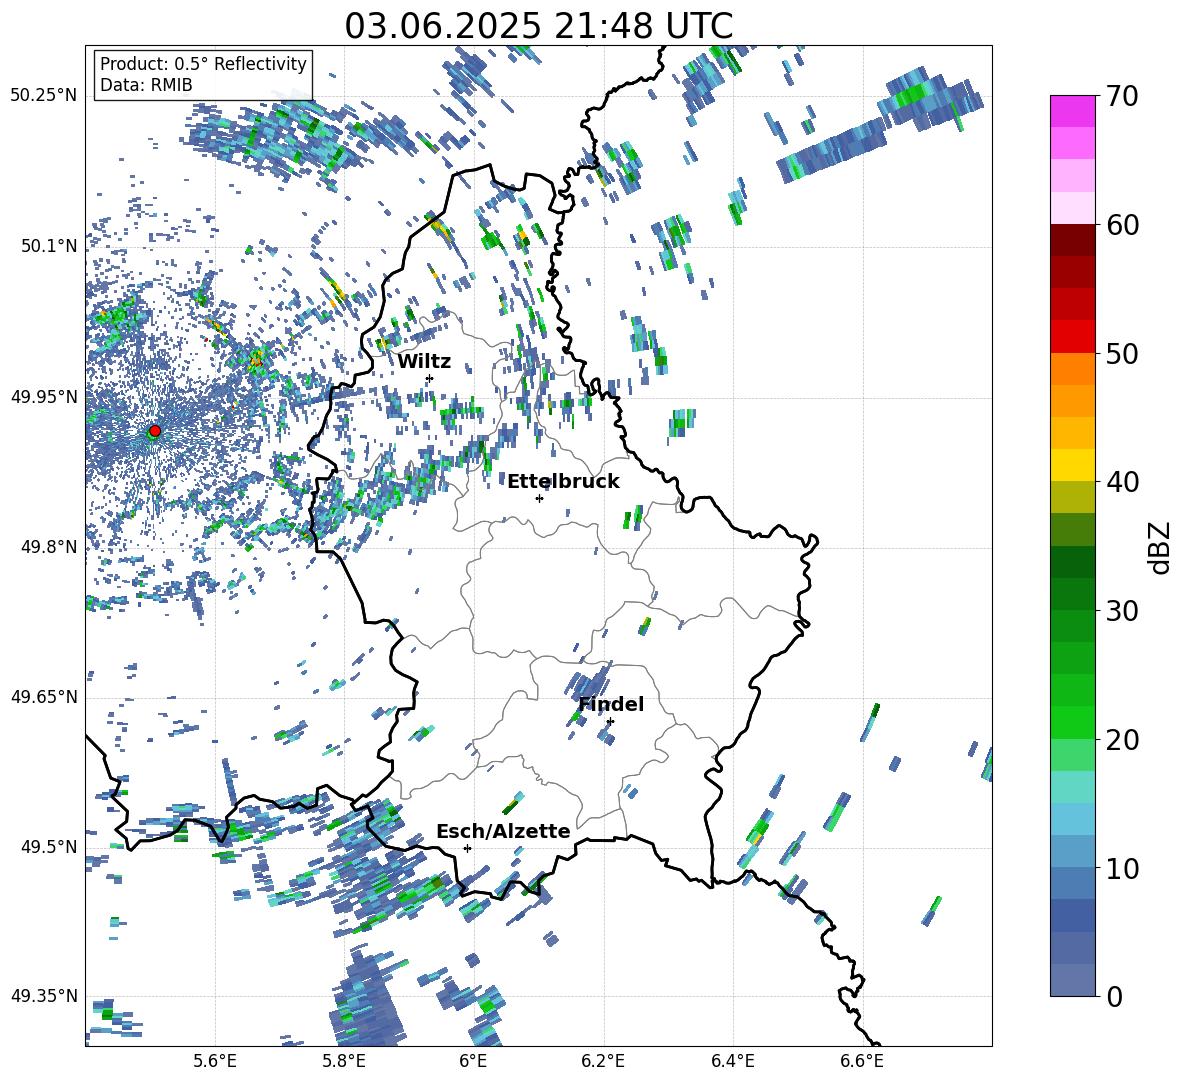Click the cross marker below Ettelbruck
The image size is (1184, 1081).
[x=539, y=498]
